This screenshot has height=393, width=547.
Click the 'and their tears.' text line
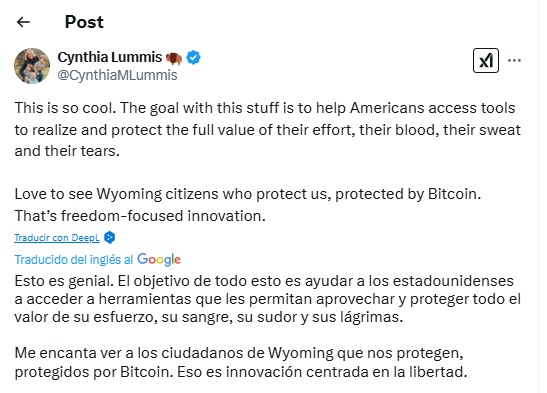pos(67,151)
